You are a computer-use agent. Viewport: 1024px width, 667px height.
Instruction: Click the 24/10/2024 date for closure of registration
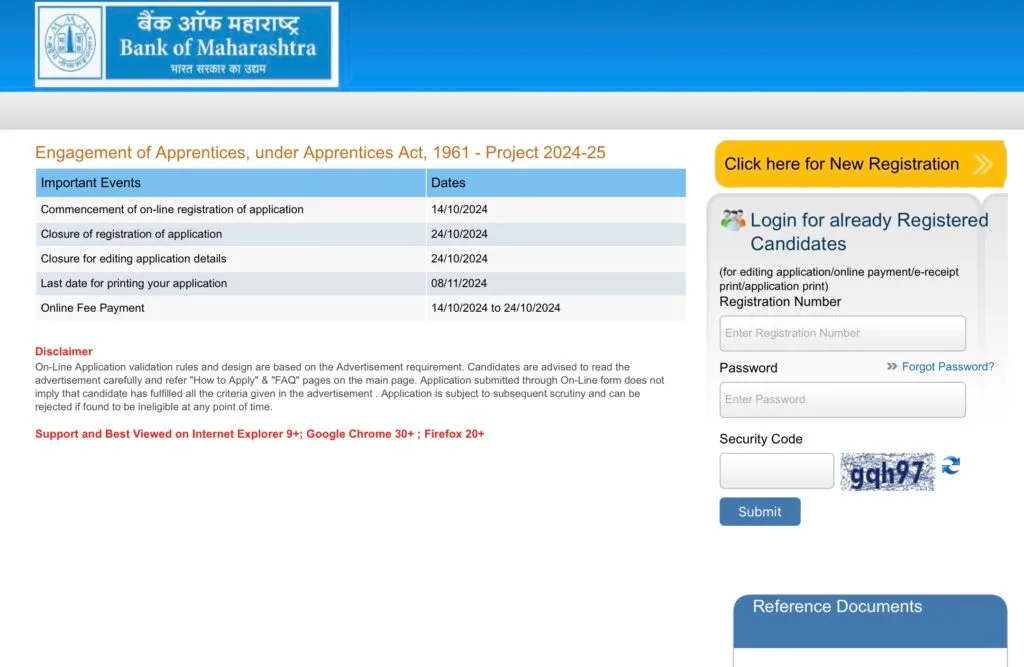tap(459, 234)
